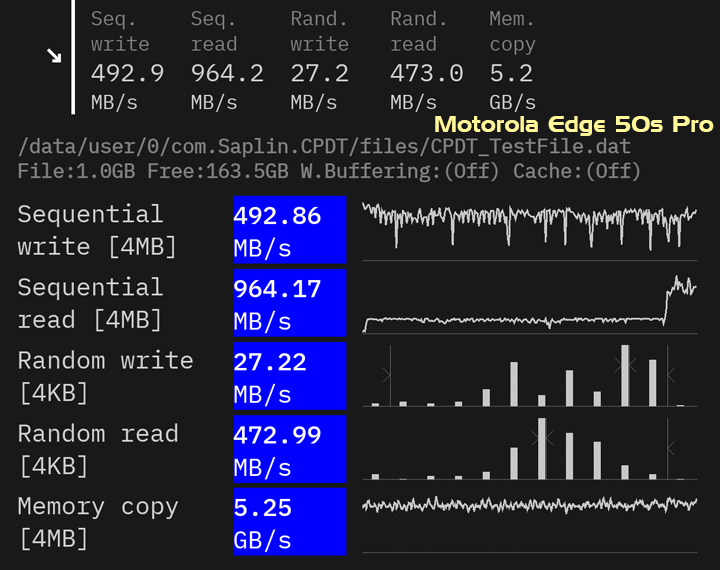
Task: Tap the 27.22 MB/s result box
Action: (x=290, y=376)
